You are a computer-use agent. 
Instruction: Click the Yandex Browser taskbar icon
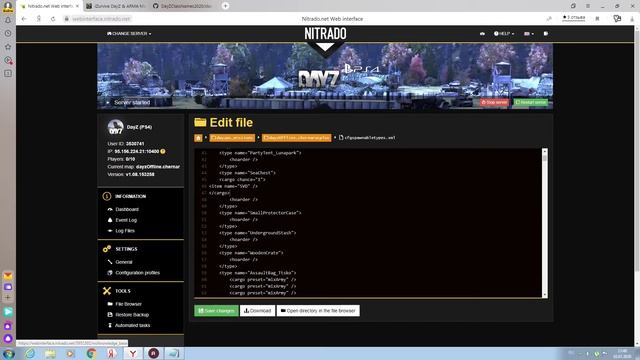click(133, 353)
